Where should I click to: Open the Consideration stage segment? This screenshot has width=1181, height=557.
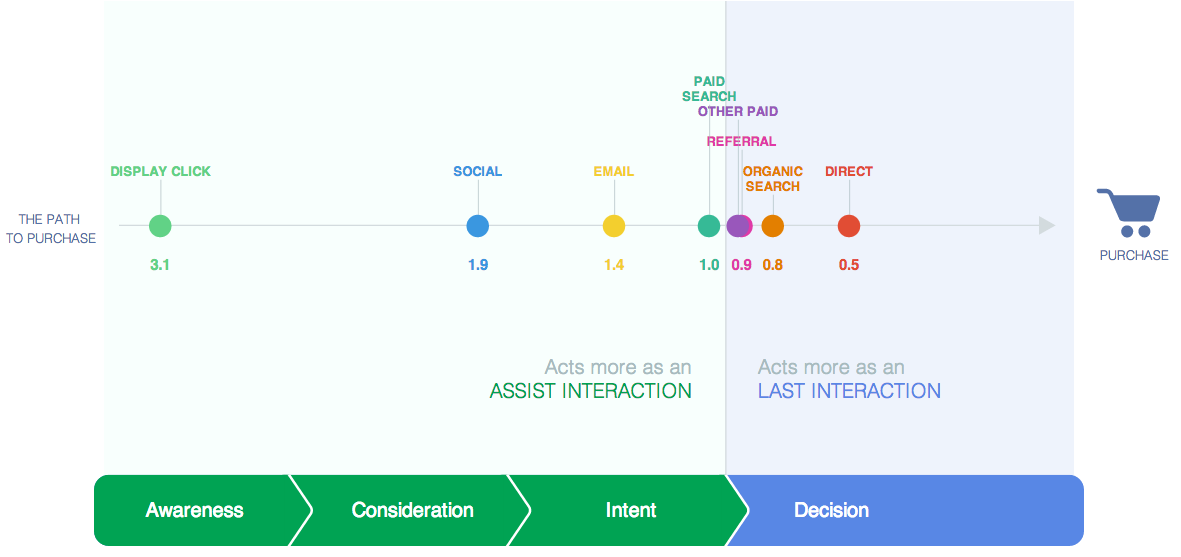(x=413, y=510)
